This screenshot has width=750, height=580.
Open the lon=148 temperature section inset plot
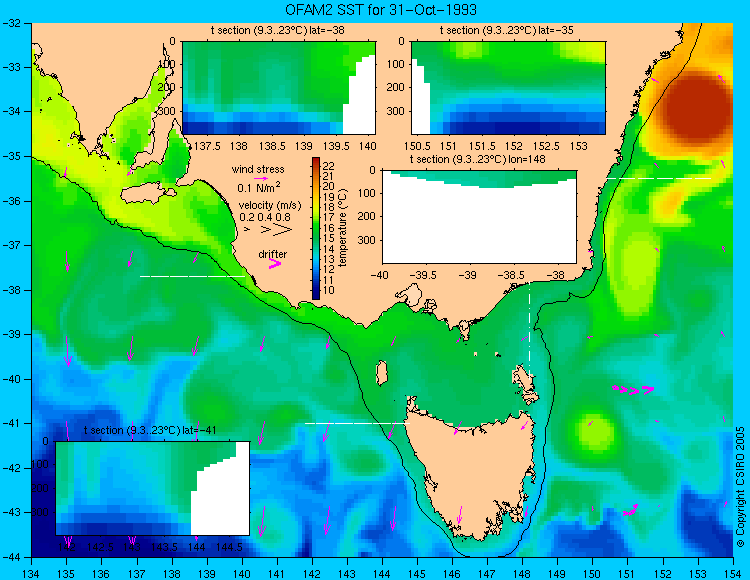(479, 217)
